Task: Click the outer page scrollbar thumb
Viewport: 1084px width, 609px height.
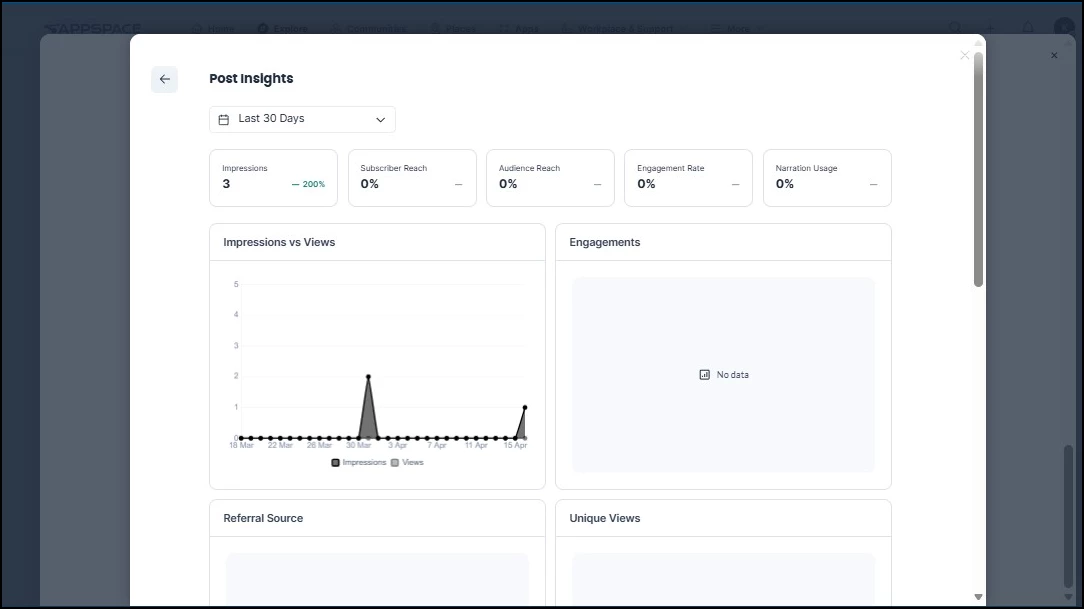Action: coord(1068,516)
